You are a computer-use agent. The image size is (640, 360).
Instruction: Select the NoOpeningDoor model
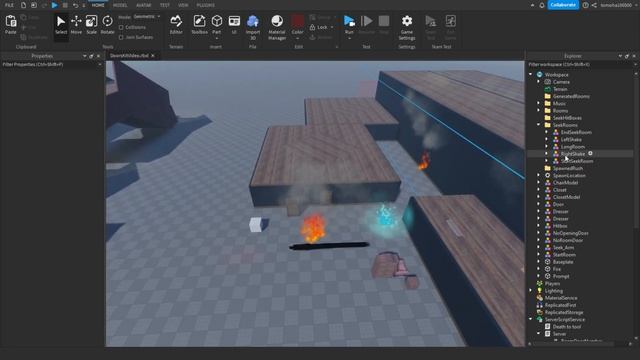tap(570, 233)
